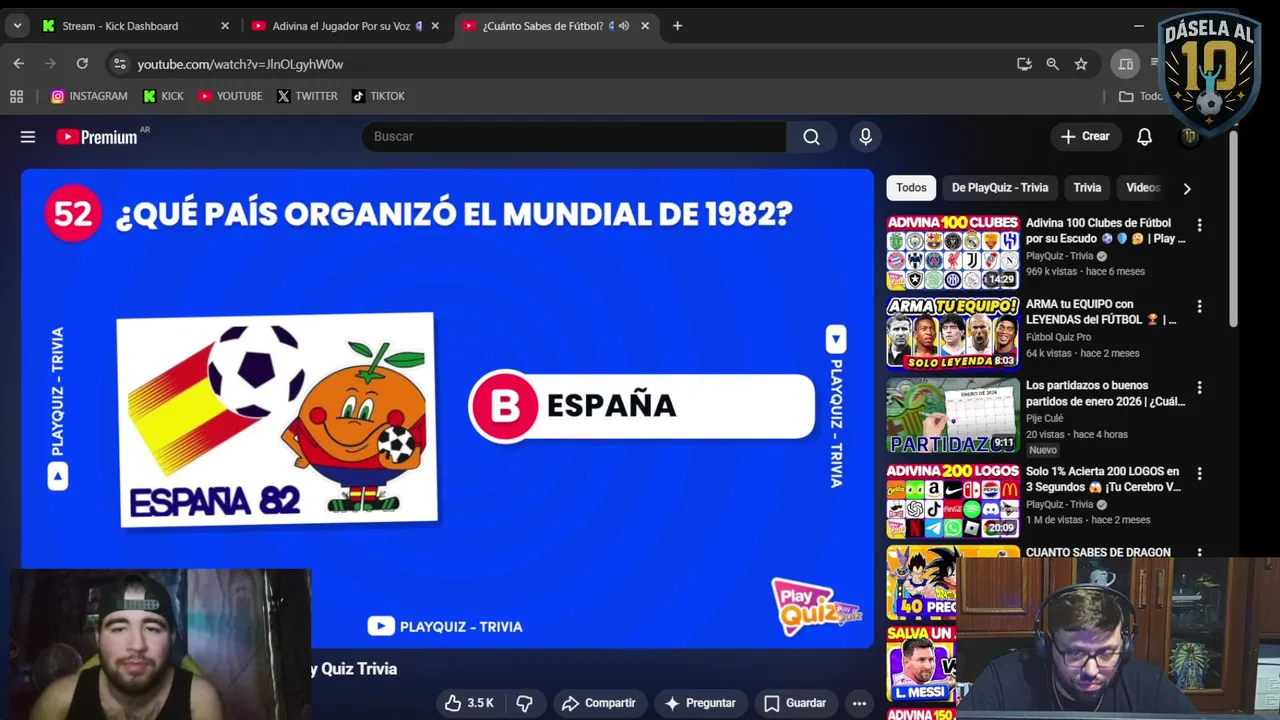
Task: Toggle the browser side panel button
Action: 1125,64
